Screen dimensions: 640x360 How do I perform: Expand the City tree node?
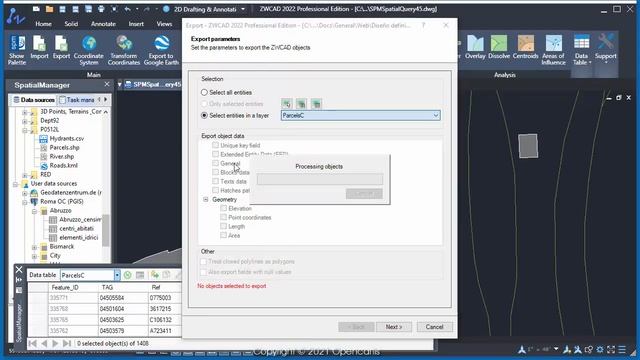click(x=34, y=256)
